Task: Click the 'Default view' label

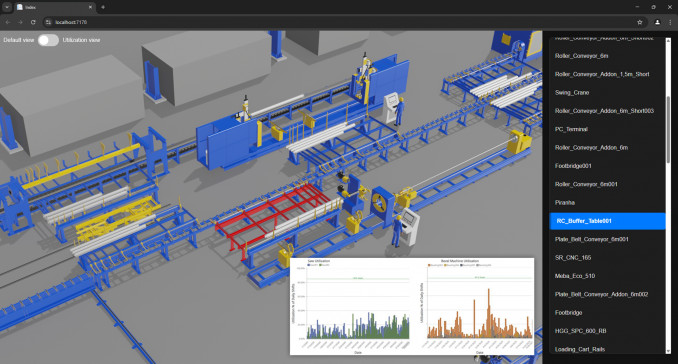Action: pyautogui.click(x=19, y=40)
